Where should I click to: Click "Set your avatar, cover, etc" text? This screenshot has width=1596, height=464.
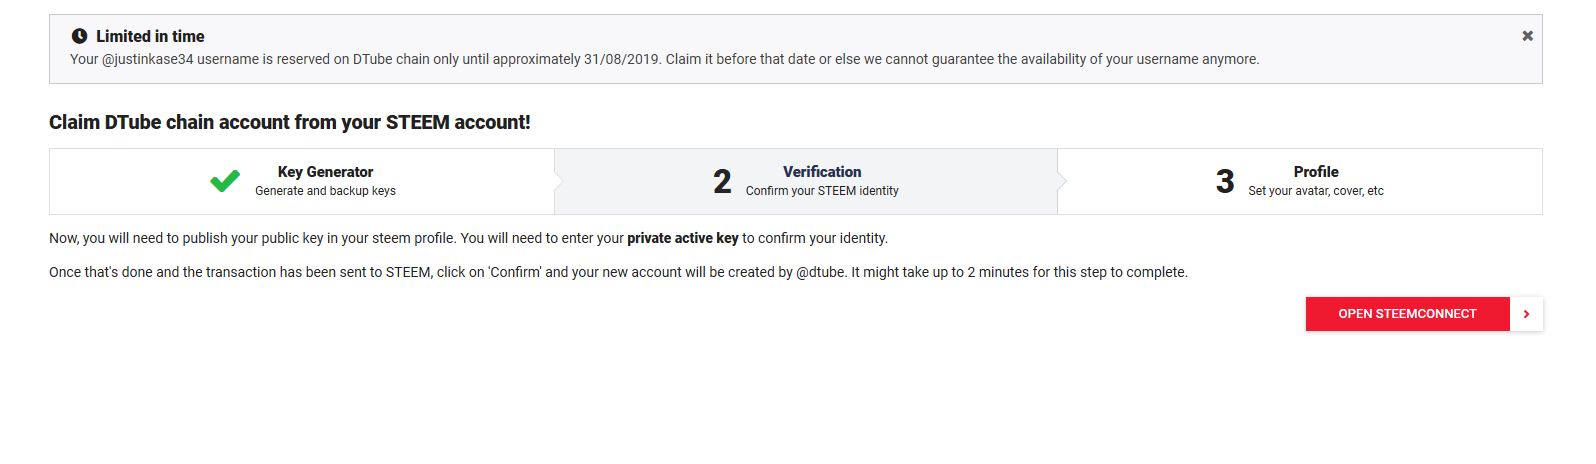tap(1315, 191)
